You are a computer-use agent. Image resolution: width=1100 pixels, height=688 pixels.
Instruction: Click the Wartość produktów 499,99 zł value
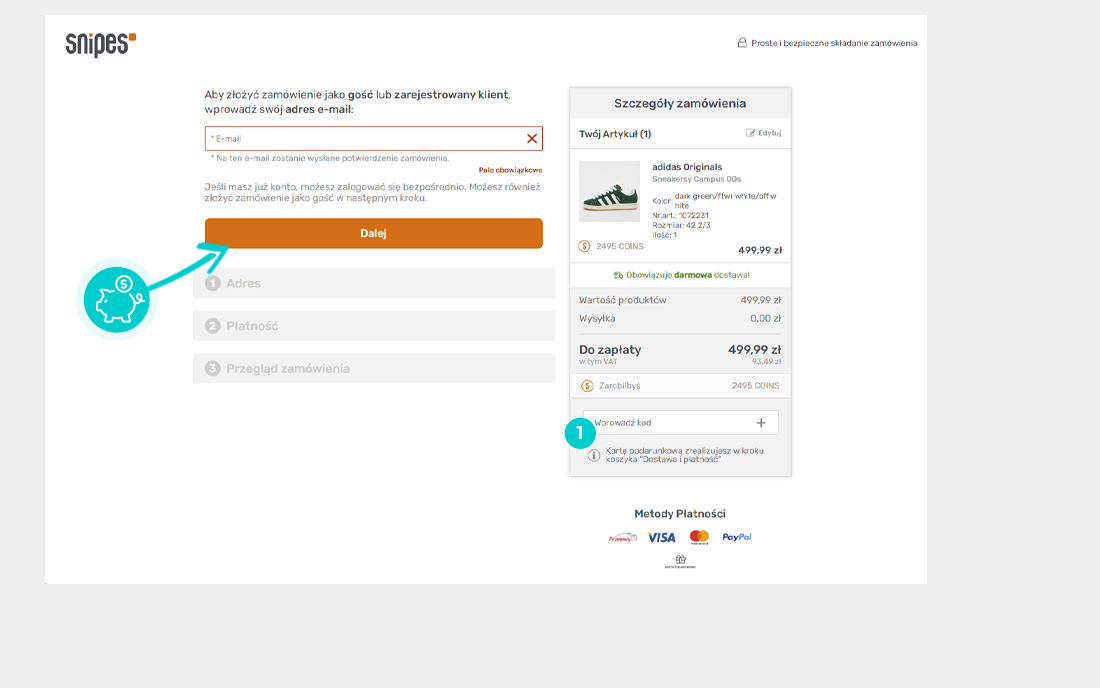[x=760, y=300]
